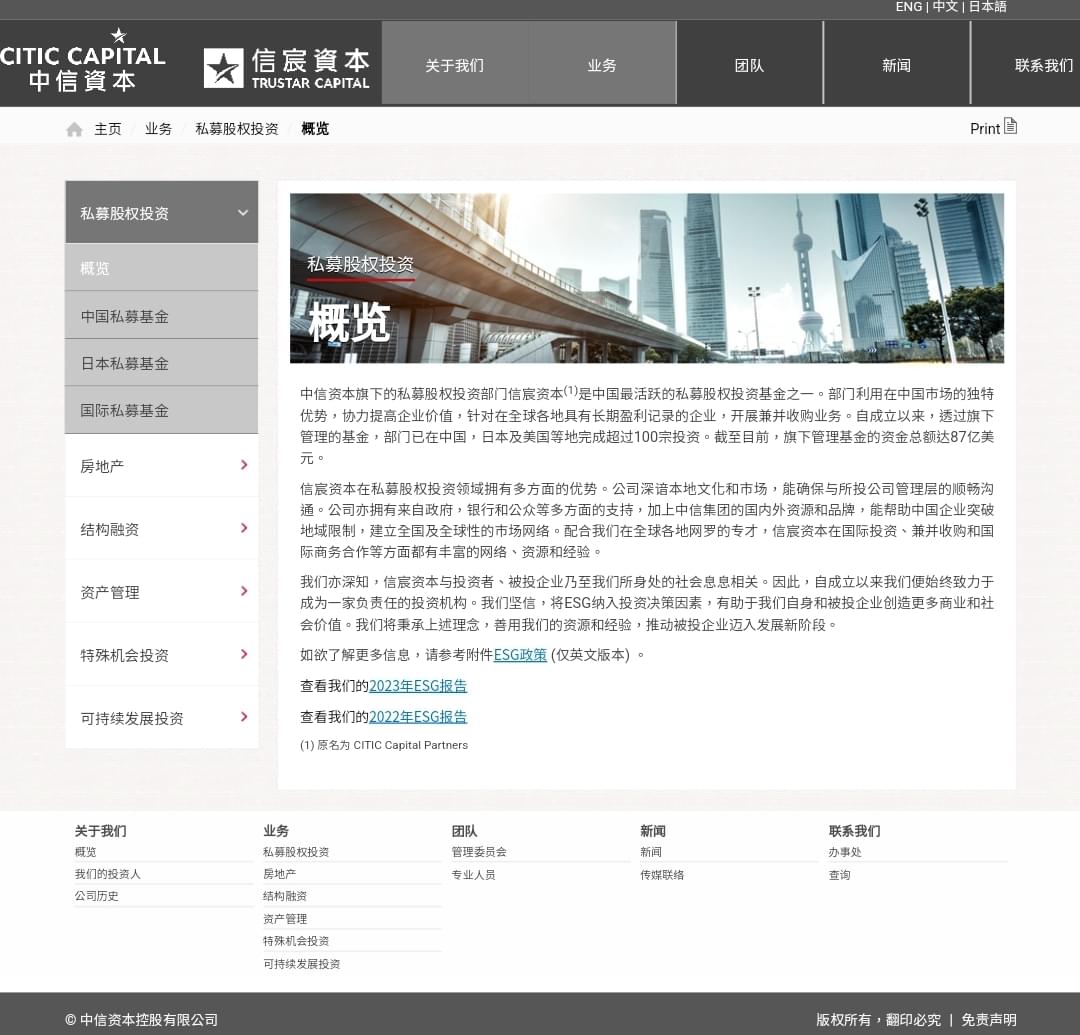Expand the 结构融资 sidebar arrow

(244, 528)
